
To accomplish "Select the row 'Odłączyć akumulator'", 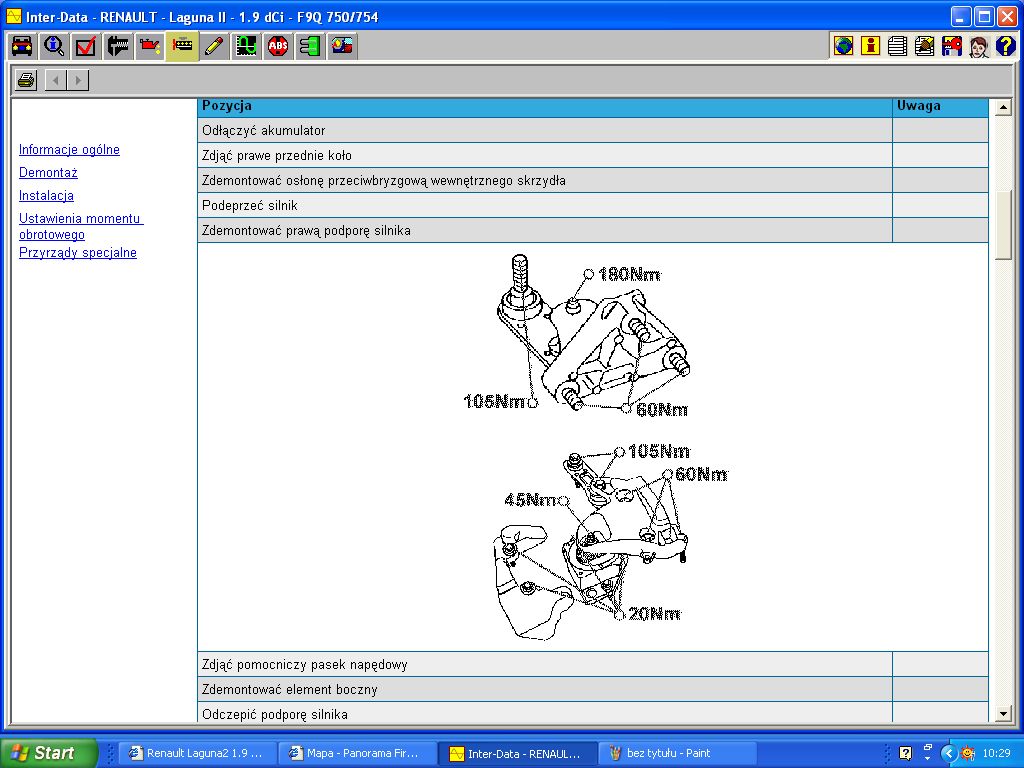I will click(x=545, y=131).
